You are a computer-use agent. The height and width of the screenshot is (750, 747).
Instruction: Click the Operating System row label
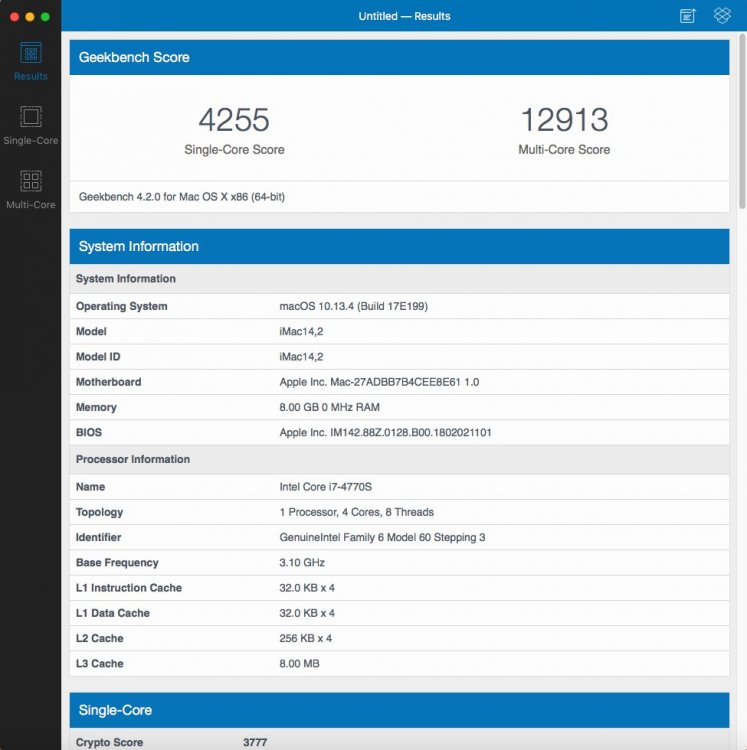[121, 306]
